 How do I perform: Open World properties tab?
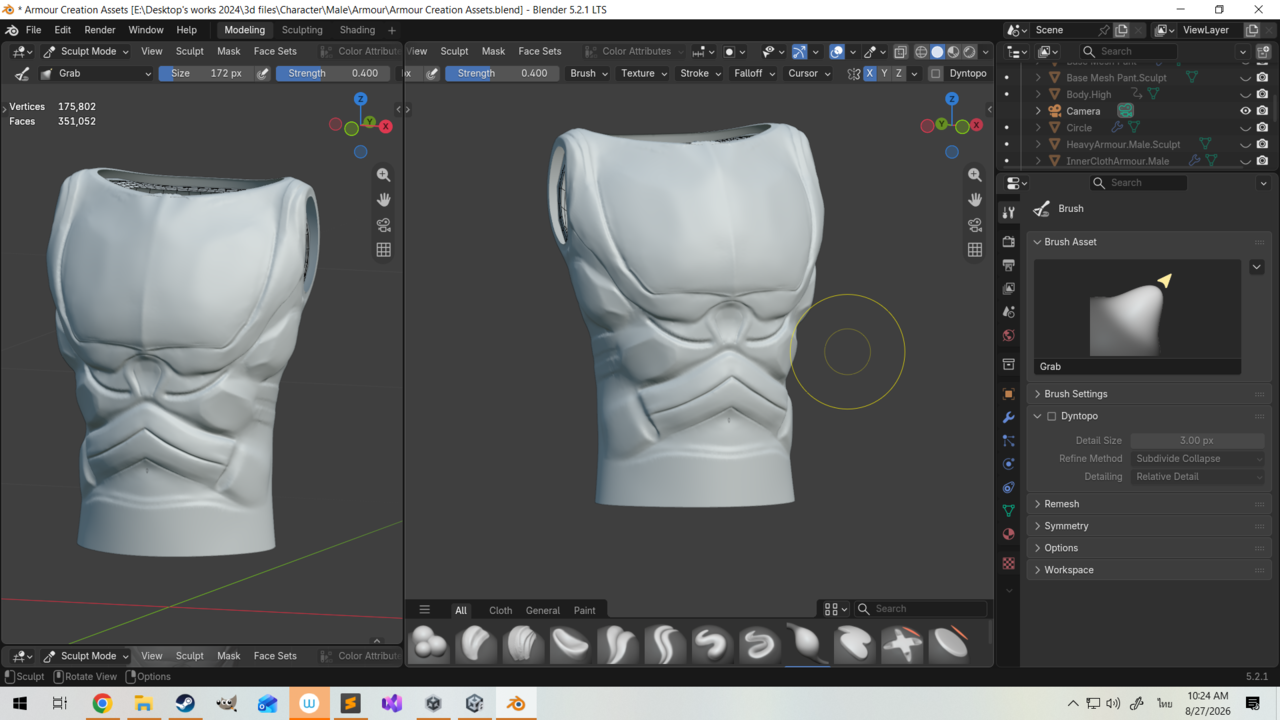[1008, 336]
